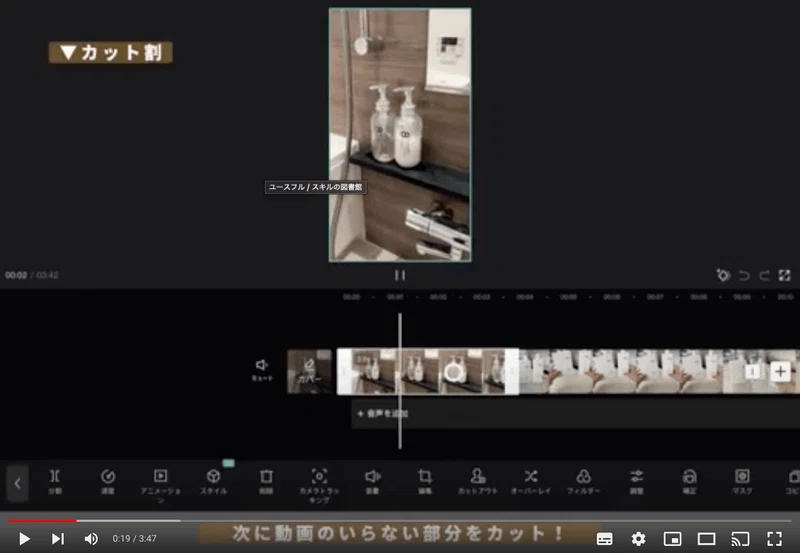Open the Mask (マスク) tool
This screenshot has height=553, width=800.
pos(742,481)
